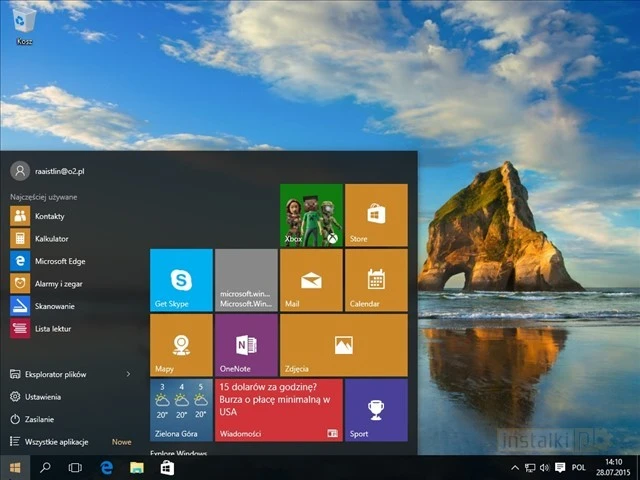The width and height of the screenshot is (640, 480).
Task: Open the Mail tile
Action: click(x=311, y=280)
